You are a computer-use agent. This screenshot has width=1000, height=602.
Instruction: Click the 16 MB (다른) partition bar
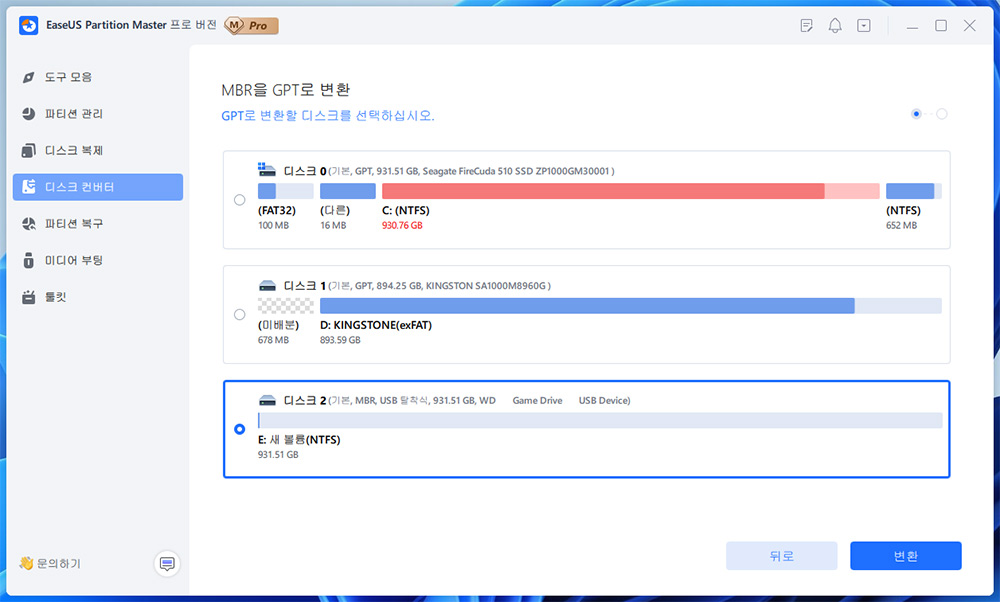348,191
